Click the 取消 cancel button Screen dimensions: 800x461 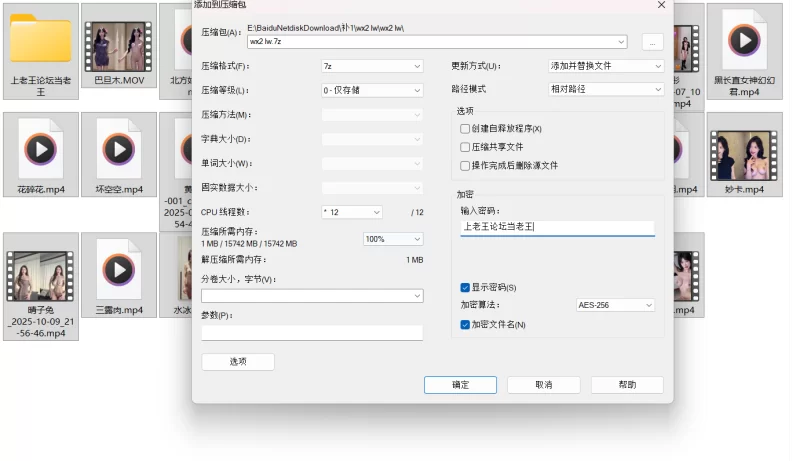click(543, 385)
